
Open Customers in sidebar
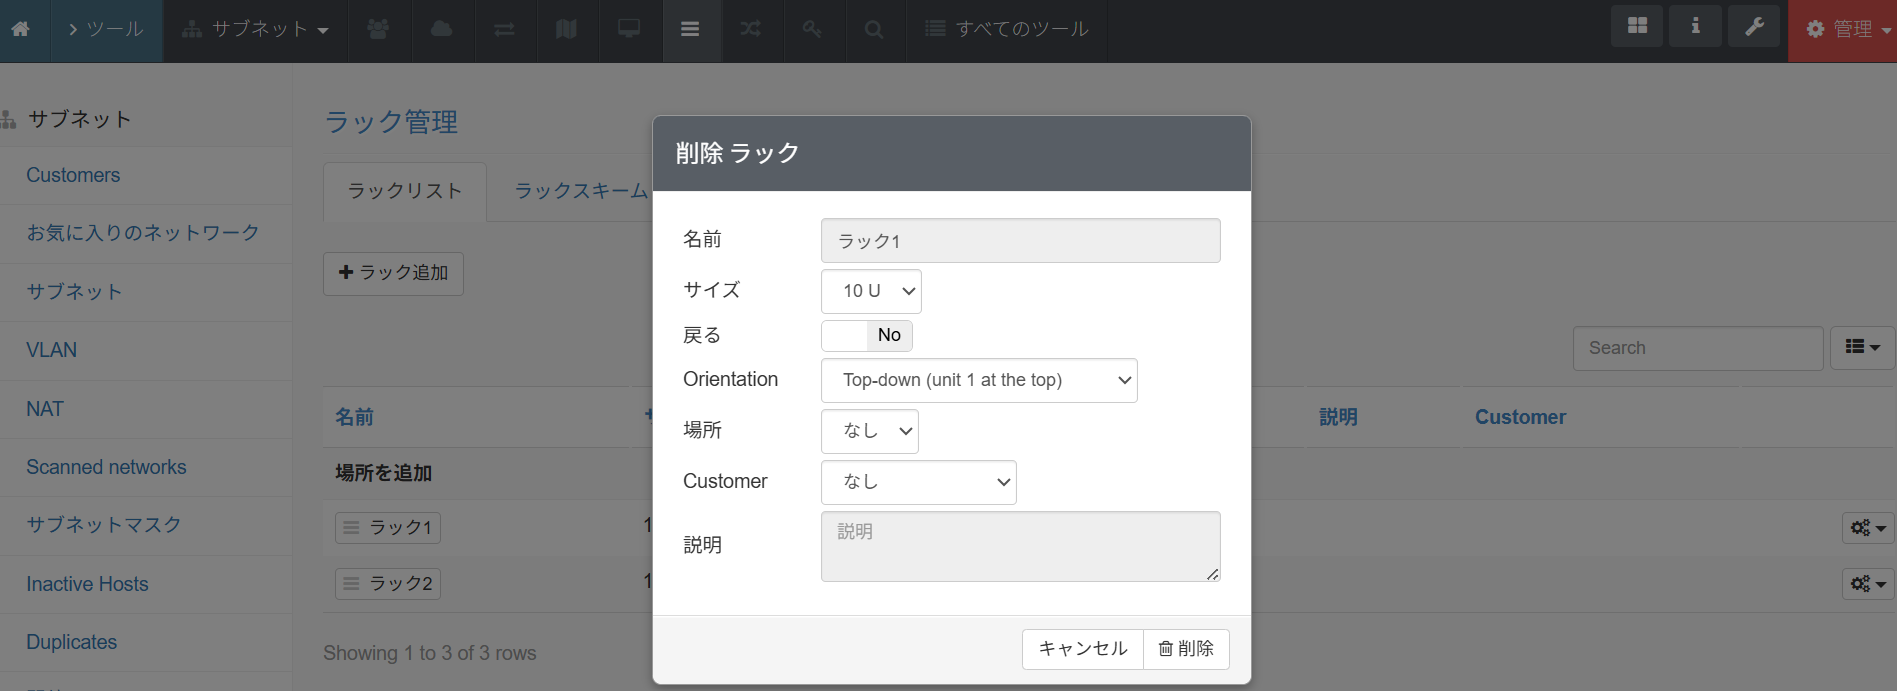click(x=73, y=175)
